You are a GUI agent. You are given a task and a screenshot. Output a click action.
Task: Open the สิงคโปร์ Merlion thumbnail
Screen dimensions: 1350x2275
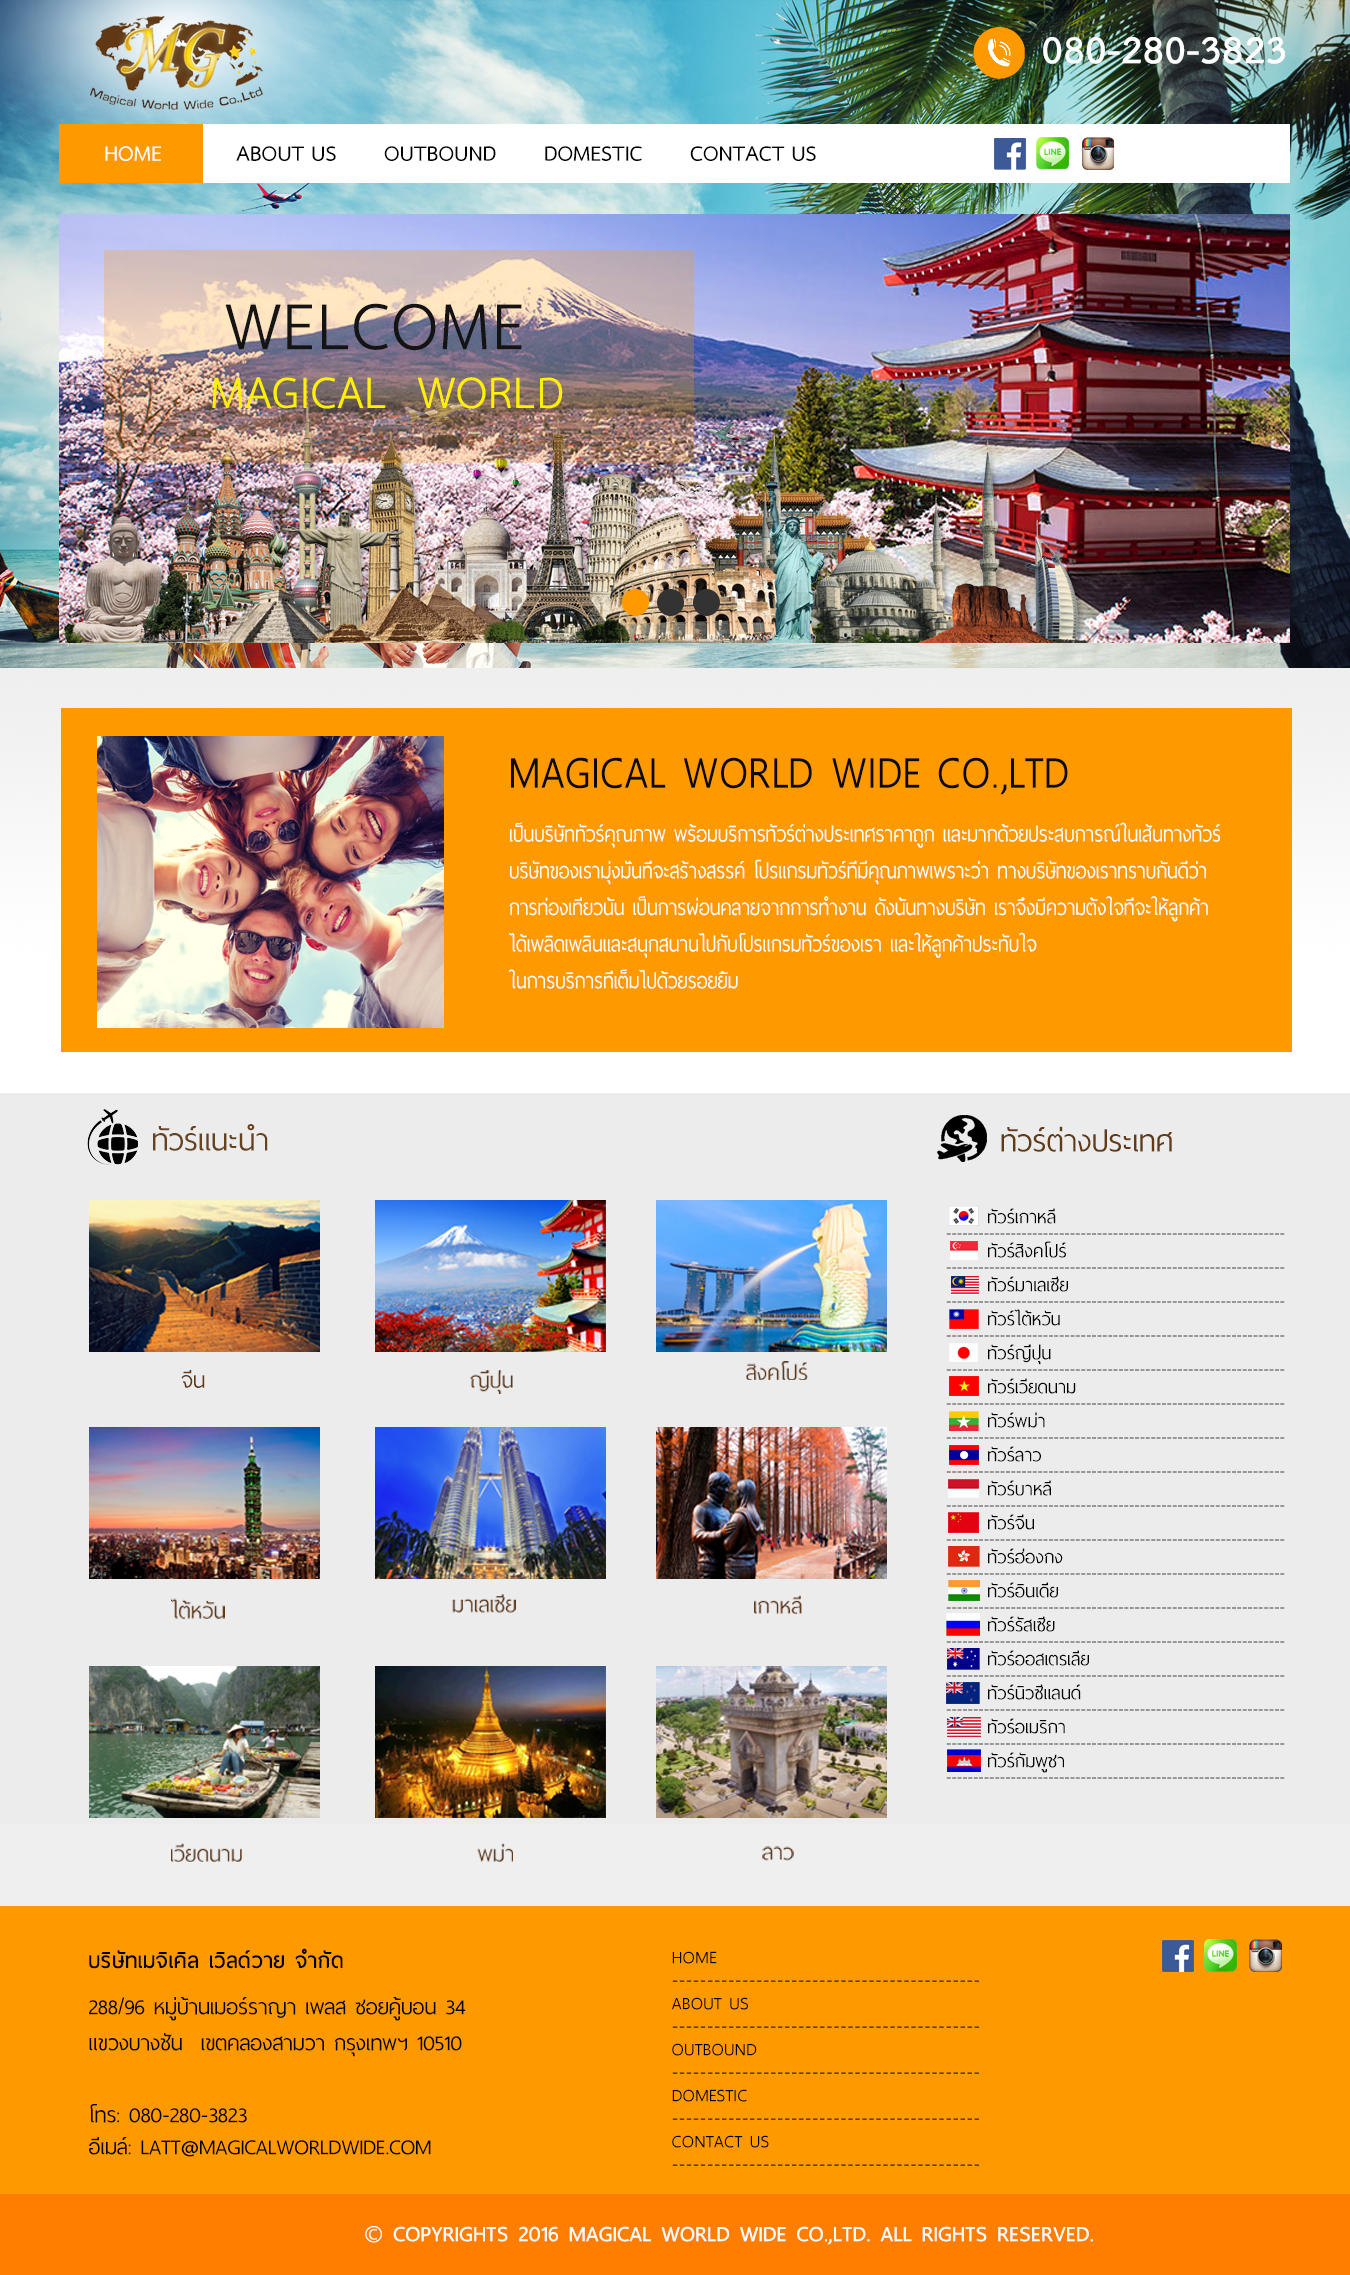click(771, 1276)
